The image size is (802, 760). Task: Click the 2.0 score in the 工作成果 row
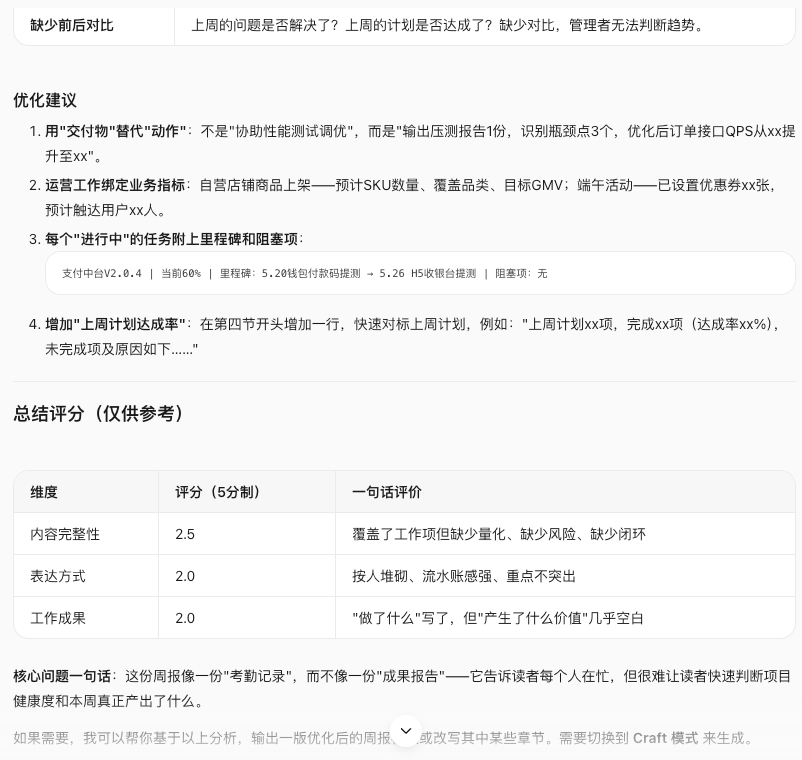tap(185, 618)
